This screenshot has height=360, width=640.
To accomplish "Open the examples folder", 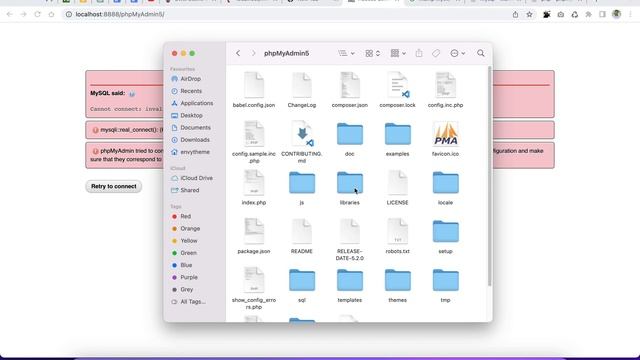I will 398,134.
